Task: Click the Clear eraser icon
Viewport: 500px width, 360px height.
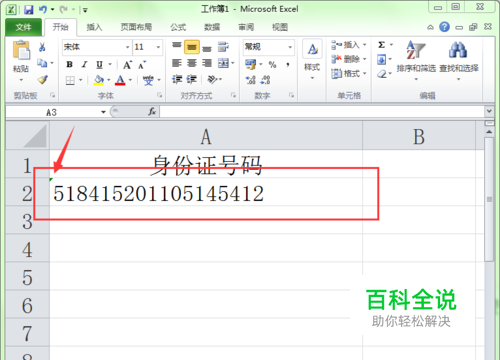Action: [x=382, y=74]
